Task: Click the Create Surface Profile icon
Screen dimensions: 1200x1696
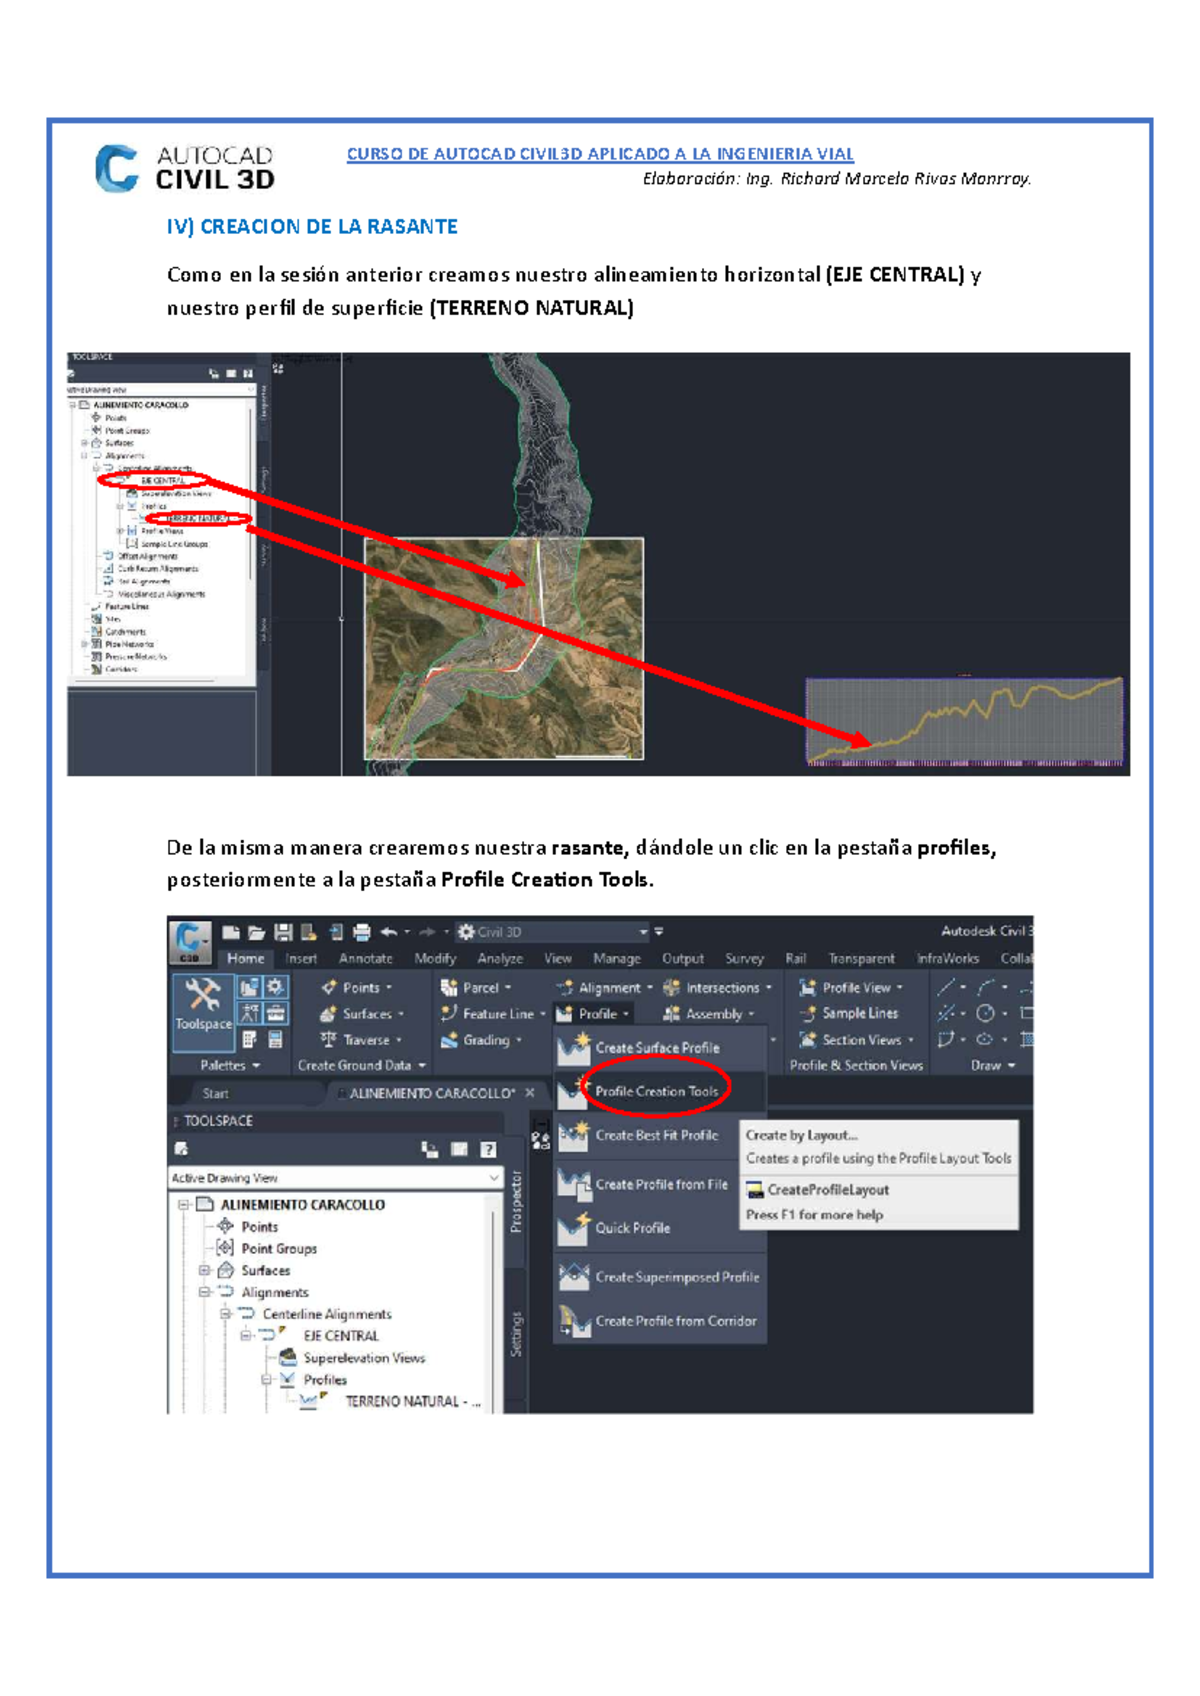Action: [x=574, y=1048]
